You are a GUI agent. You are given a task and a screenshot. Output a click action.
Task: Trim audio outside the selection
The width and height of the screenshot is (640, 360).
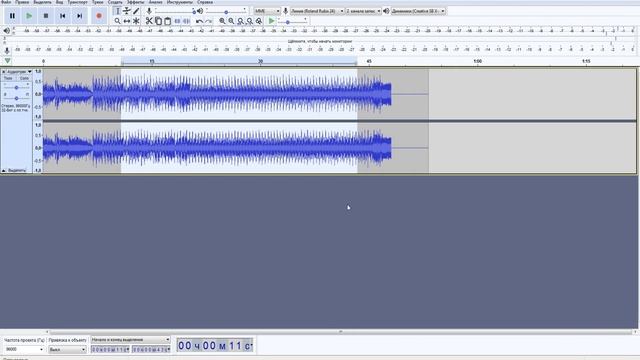(x=177, y=21)
